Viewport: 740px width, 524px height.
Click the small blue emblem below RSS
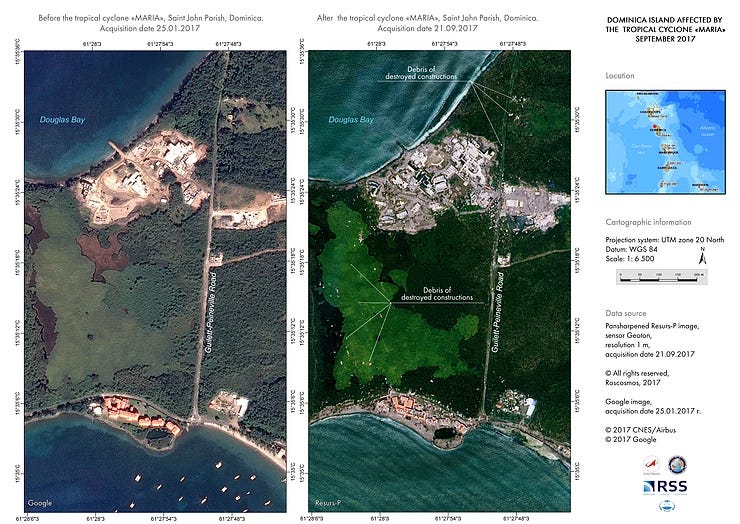(667, 507)
